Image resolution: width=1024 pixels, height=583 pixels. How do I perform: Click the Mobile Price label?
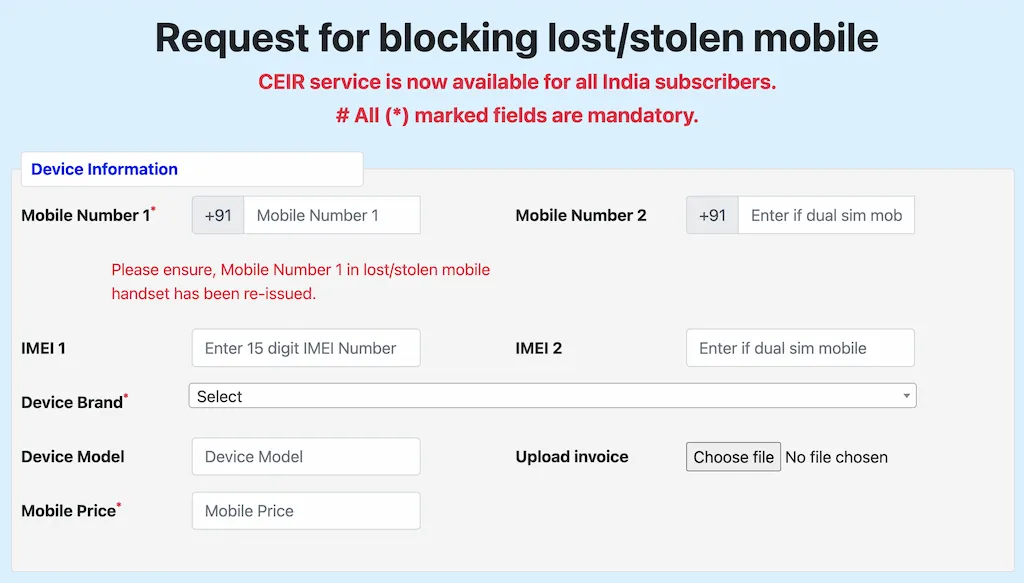coord(68,510)
